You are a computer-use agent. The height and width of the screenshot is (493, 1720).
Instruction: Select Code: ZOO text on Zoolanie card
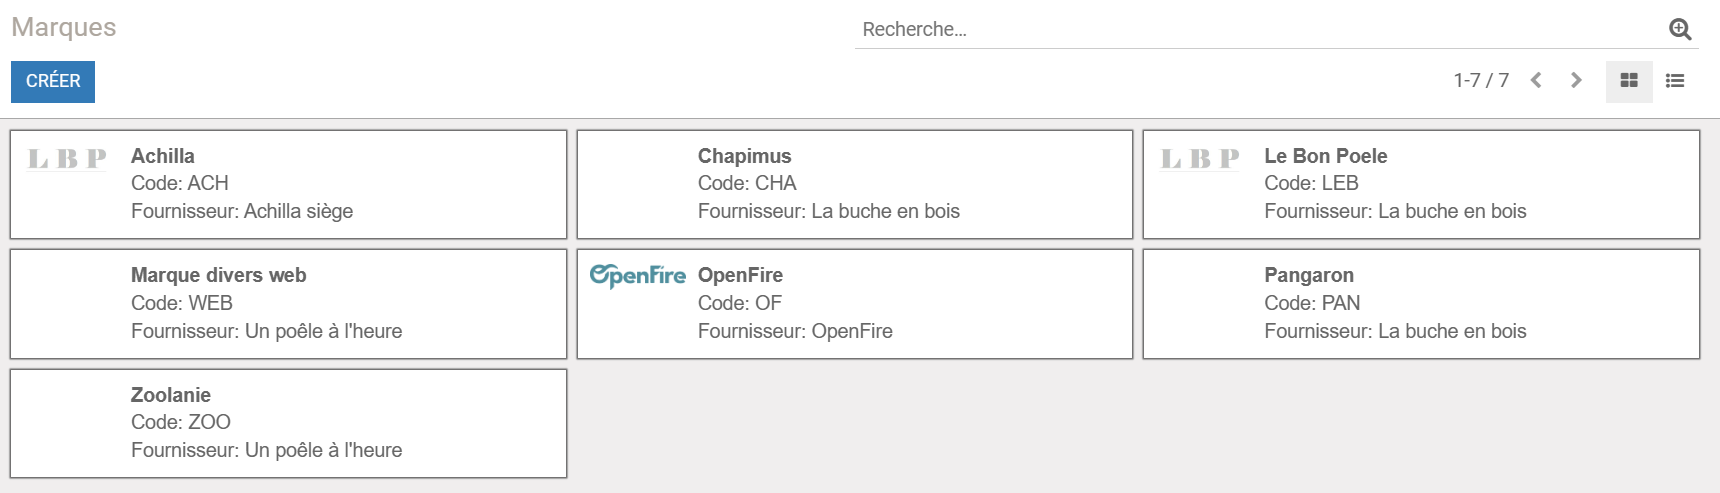pos(181,422)
